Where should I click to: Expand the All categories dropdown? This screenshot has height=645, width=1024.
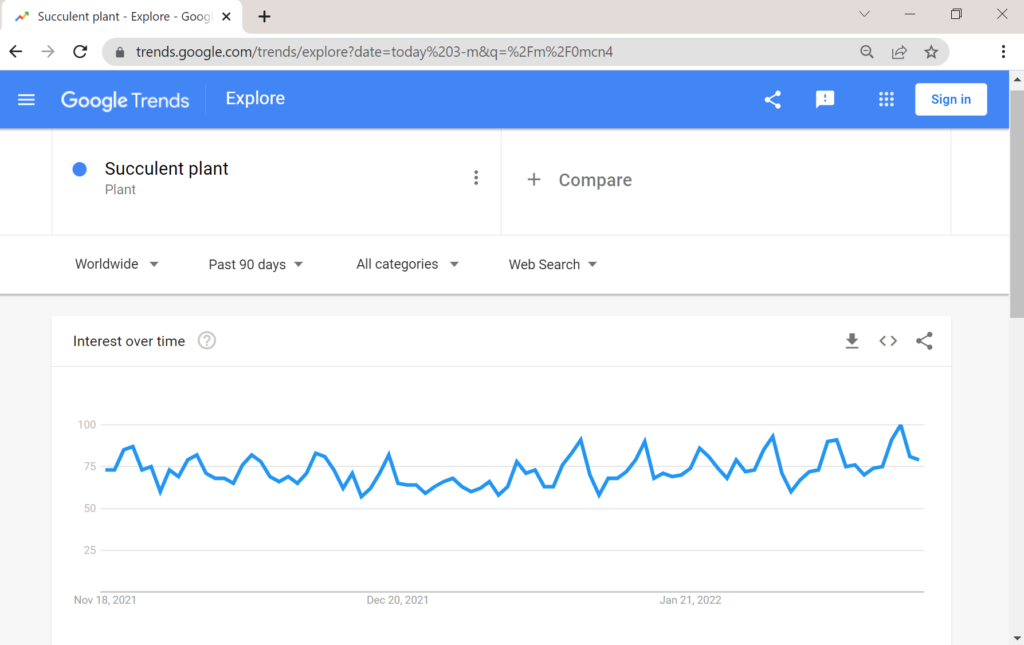tap(407, 264)
